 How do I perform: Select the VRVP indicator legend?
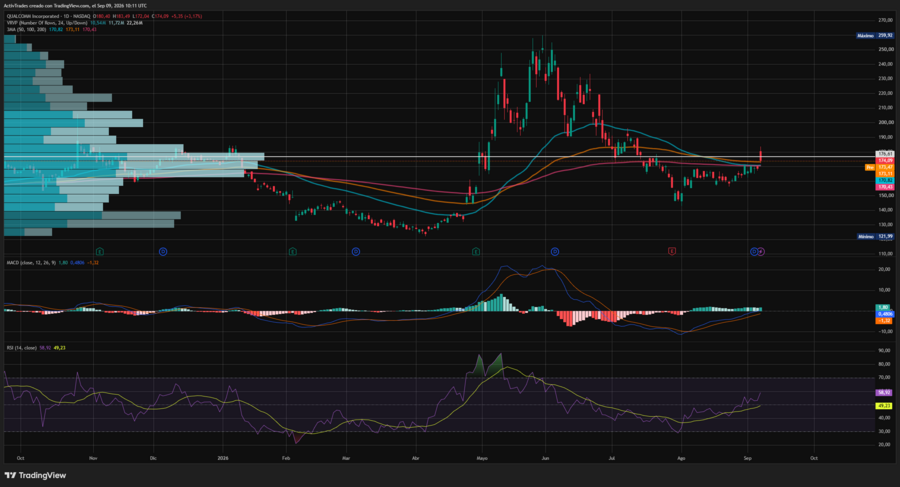(47, 22)
